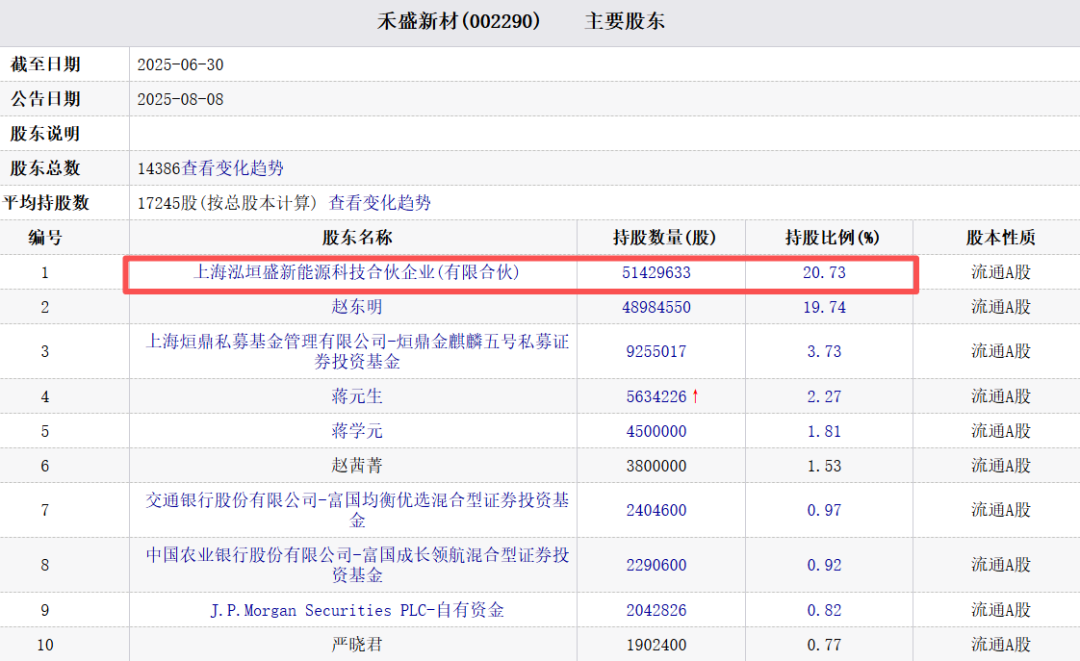Click the 禾盛新材(002290) title text
The image size is (1080, 661).
click(459, 21)
